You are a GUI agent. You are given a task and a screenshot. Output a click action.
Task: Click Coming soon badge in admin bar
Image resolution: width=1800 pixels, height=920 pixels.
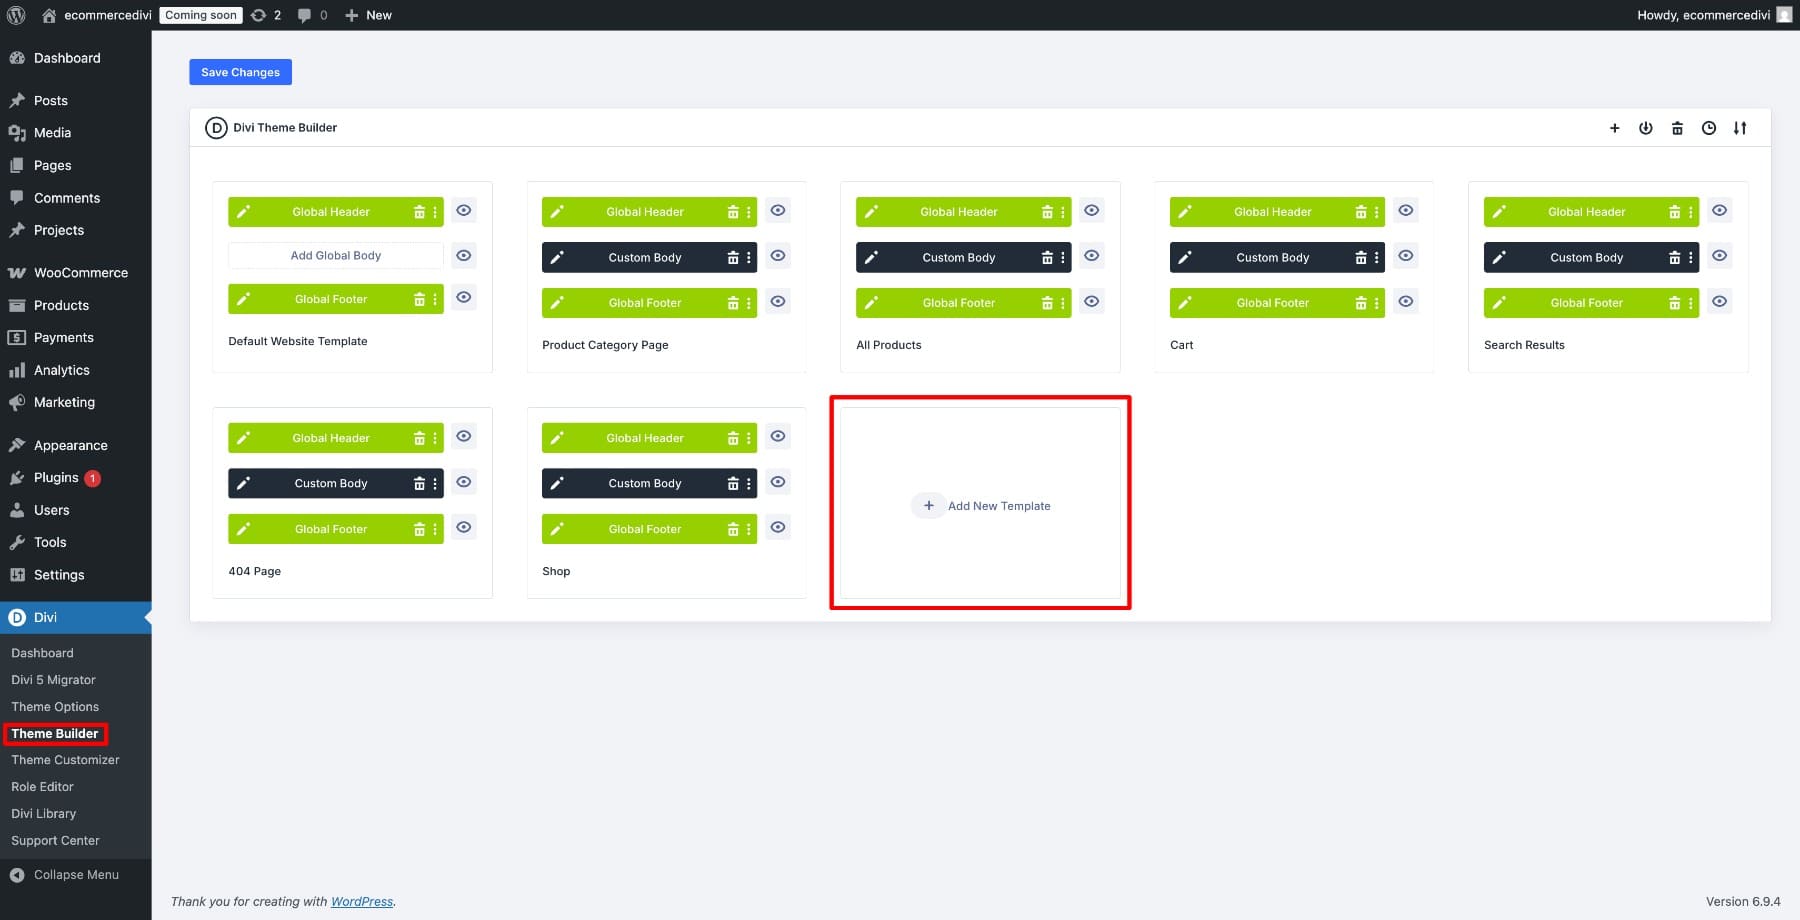(201, 15)
